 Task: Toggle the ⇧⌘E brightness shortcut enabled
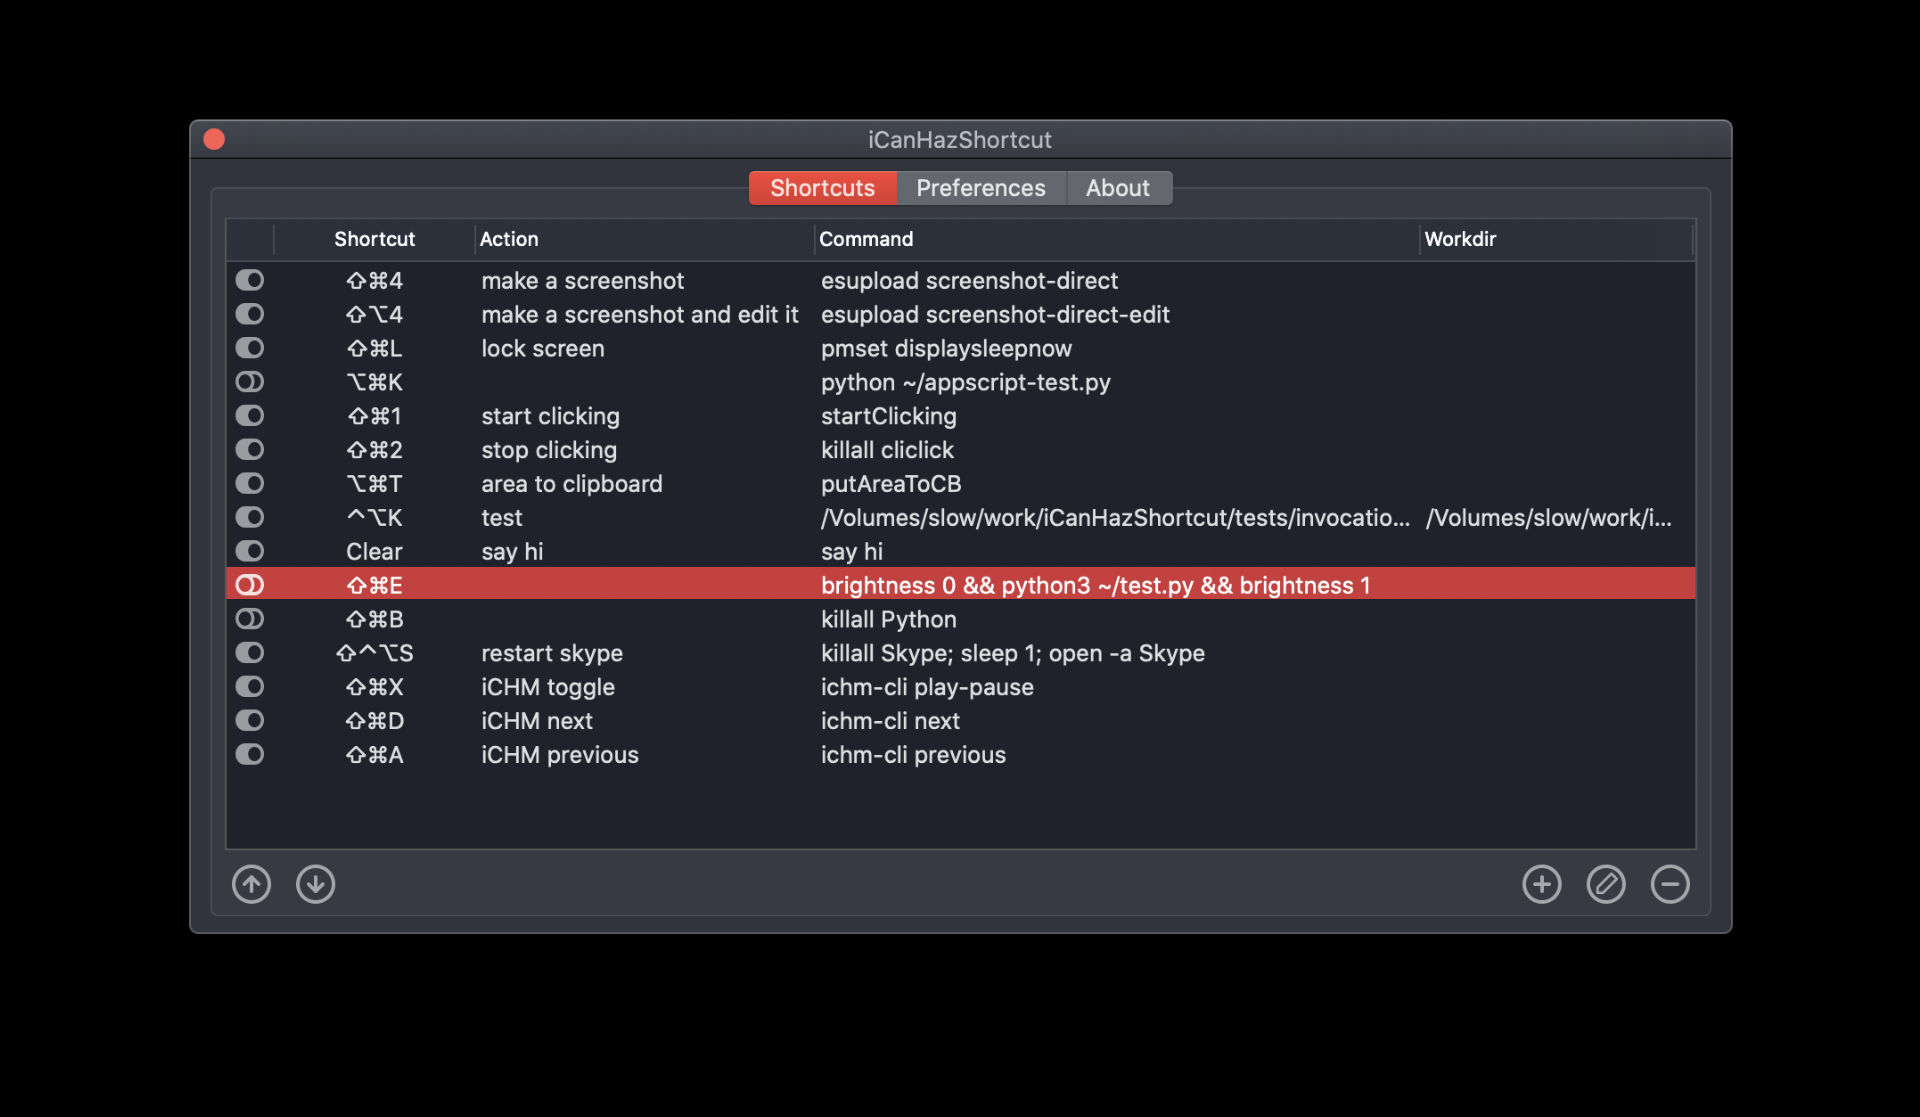tap(250, 584)
